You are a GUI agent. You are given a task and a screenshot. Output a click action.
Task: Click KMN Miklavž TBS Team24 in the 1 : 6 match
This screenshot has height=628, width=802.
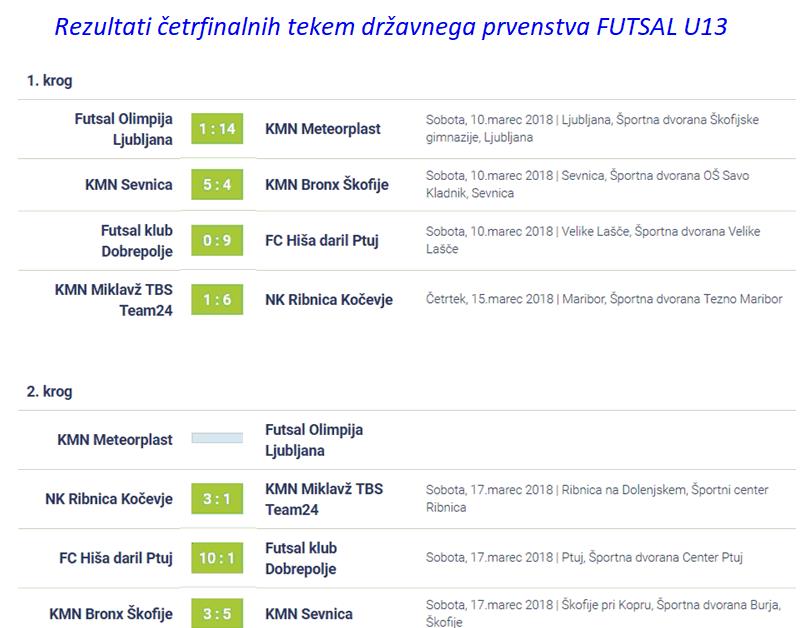click(x=113, y=299)
